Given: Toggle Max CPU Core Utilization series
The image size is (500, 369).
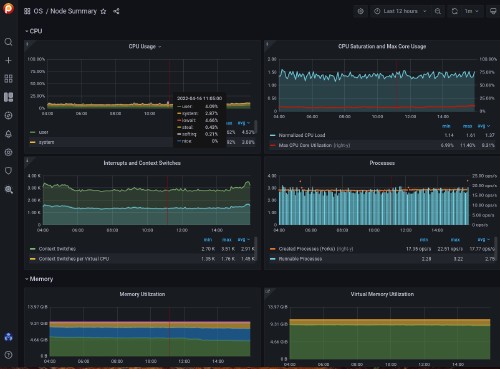Looking at the screenshot, I should click(x=314, y=145).
